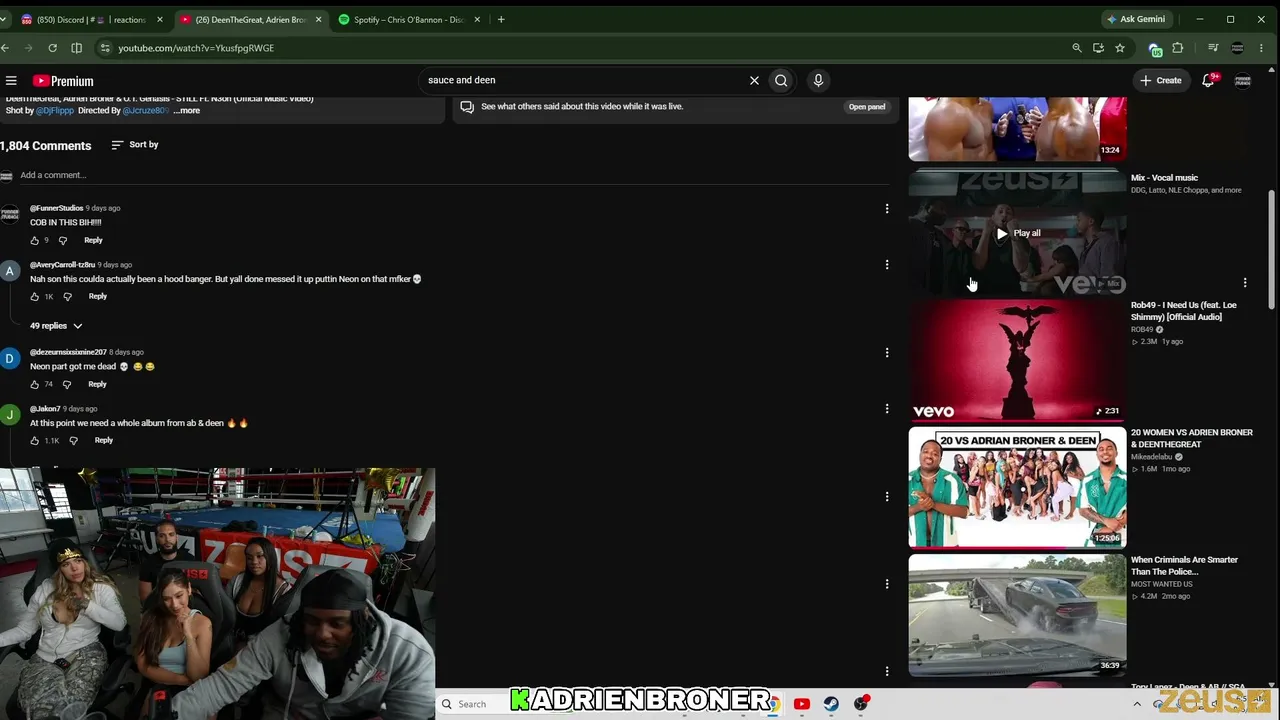
Task: Open options menu for @Jakon7 comment
Action: 886,409
